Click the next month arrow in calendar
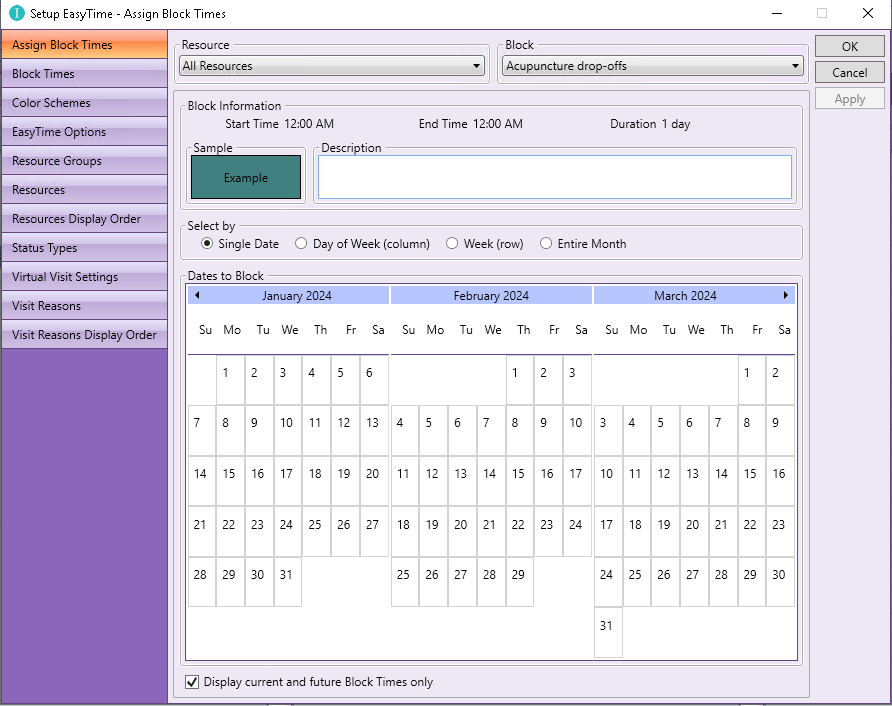Image resolution: width=892 pixels, height=706 pixels. tap(786, 295)
